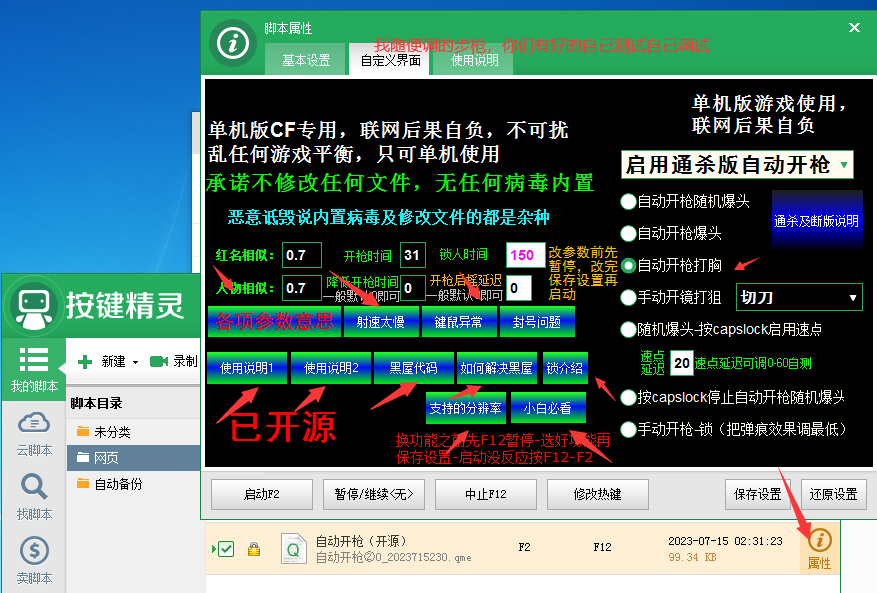Screen dimensions: 877x593
Task: Click the 录制 camera icon
Action: [x=159, y=362]
